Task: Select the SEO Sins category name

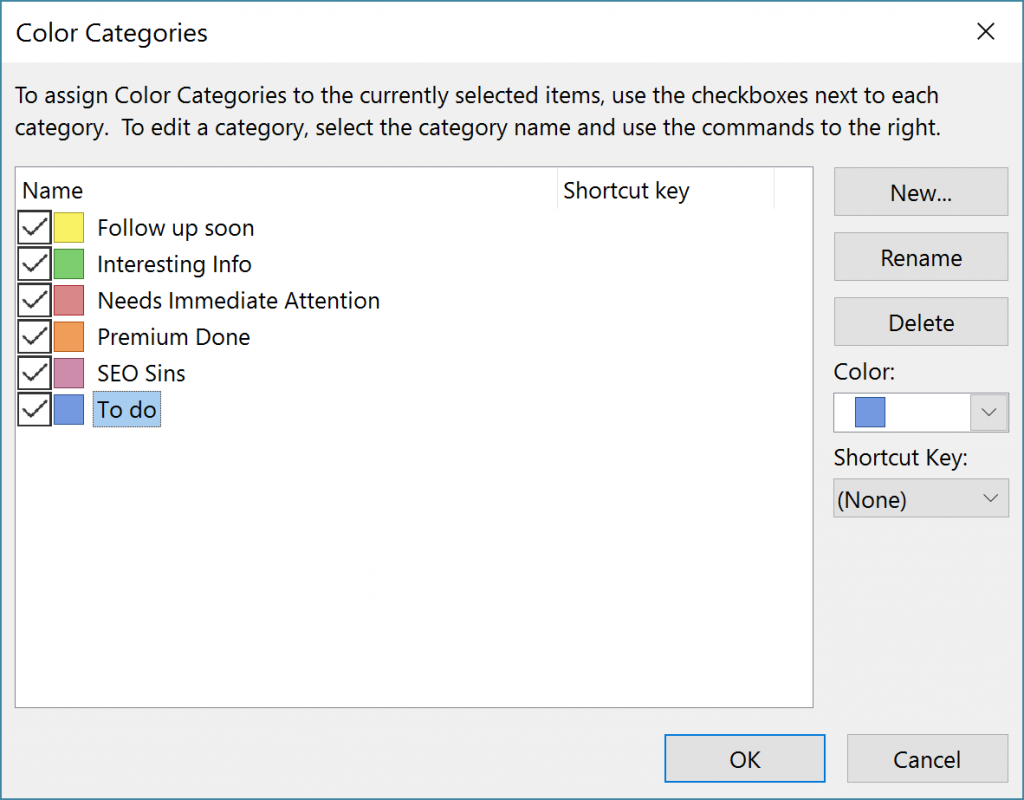Action: [141, 373]
